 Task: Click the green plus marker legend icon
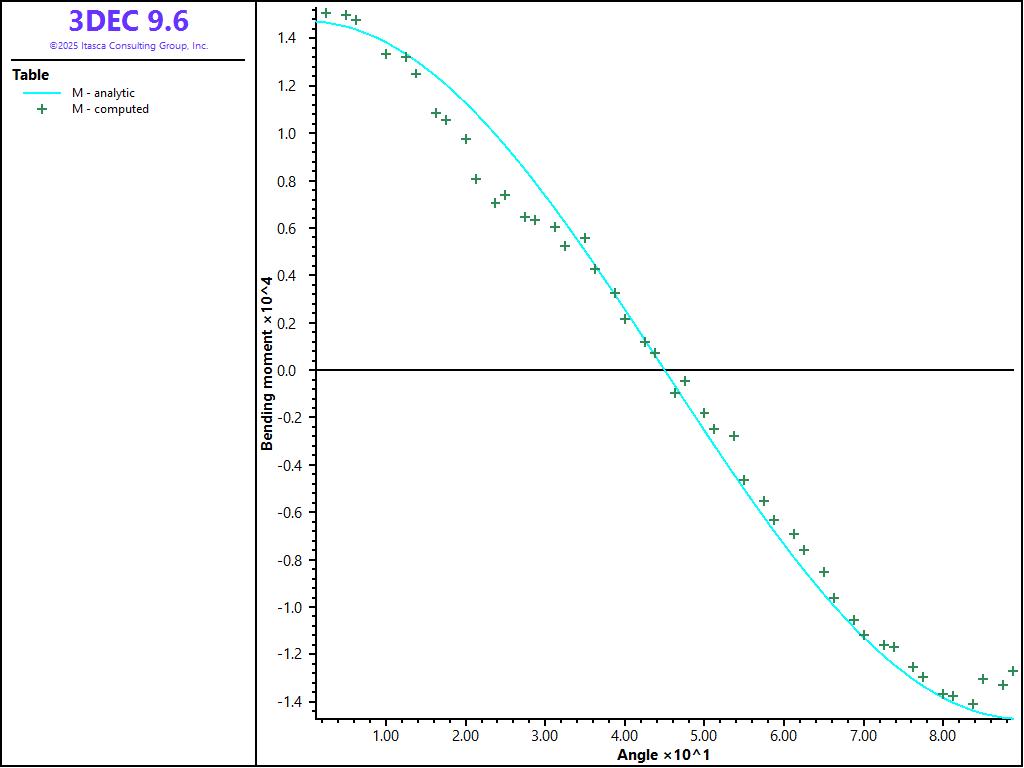(x=42, y=109)
